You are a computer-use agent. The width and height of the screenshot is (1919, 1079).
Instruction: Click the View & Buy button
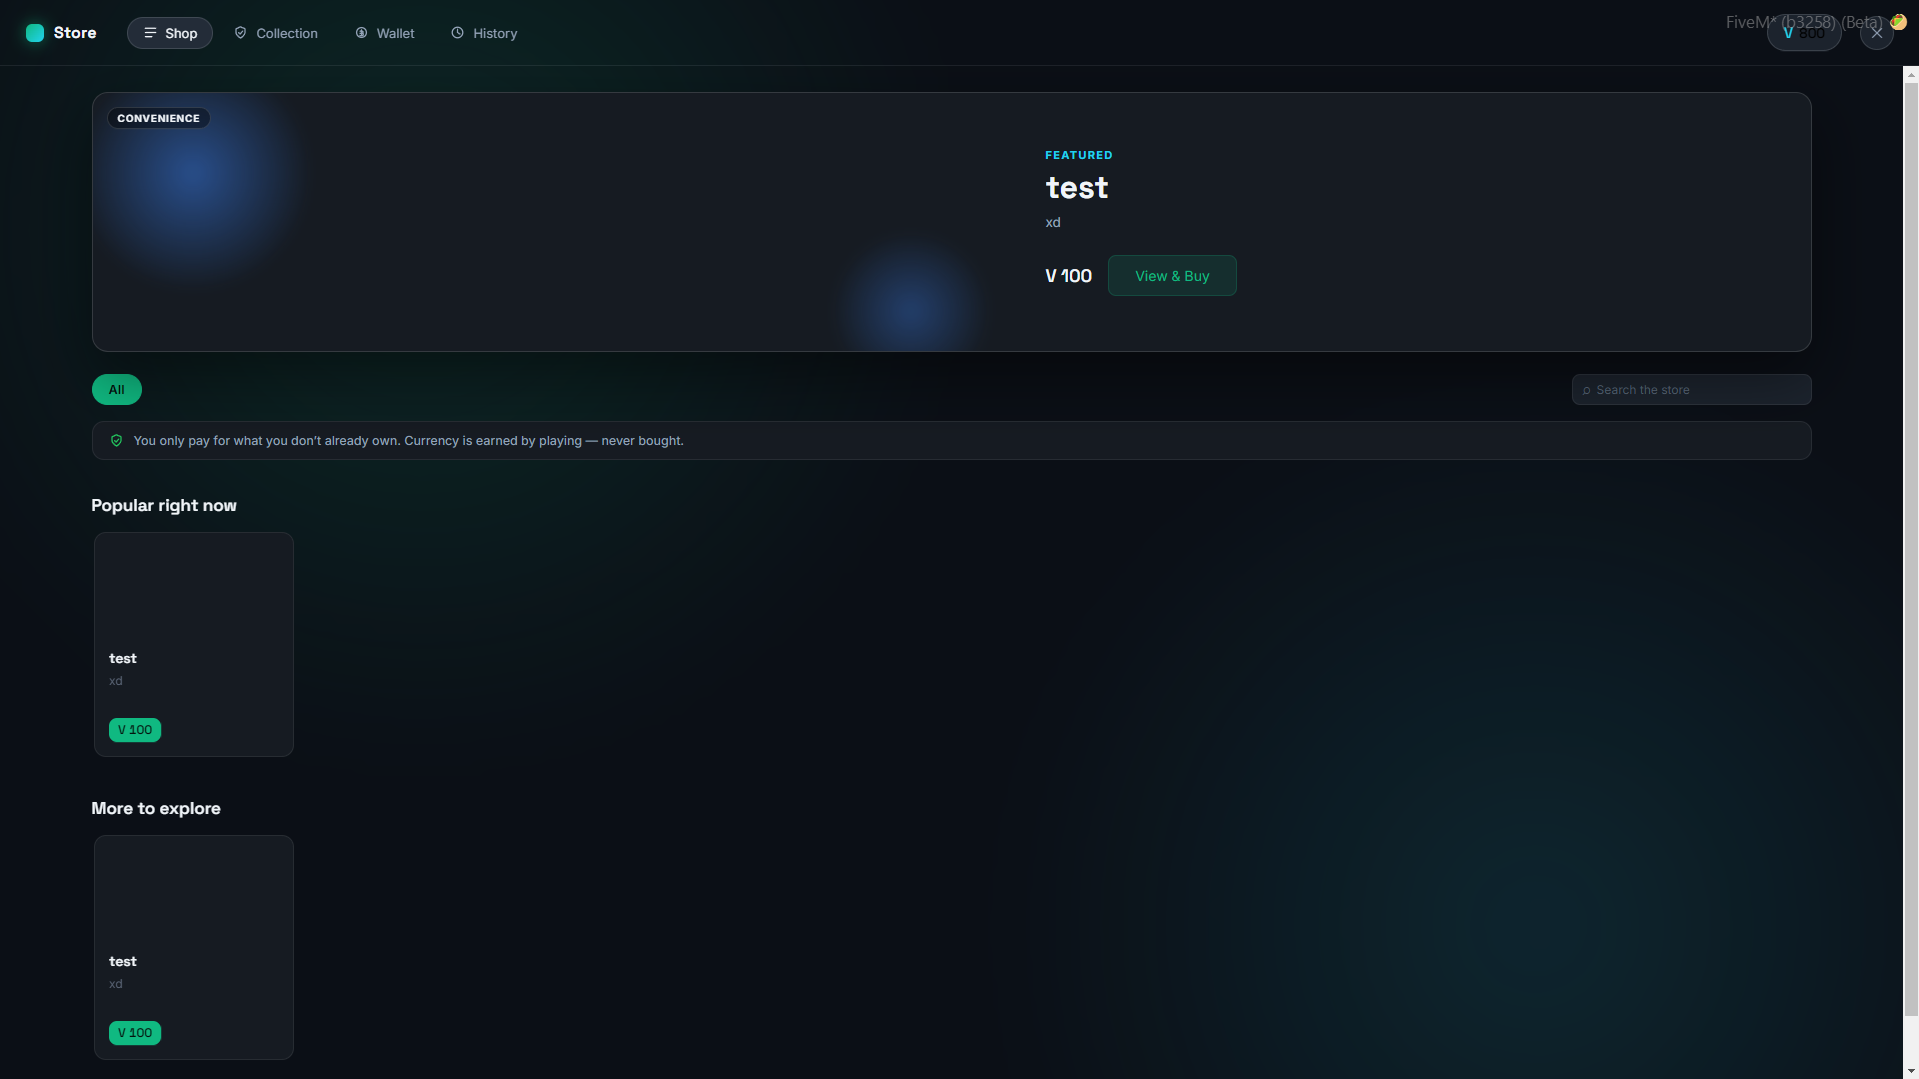(1172, 276)
